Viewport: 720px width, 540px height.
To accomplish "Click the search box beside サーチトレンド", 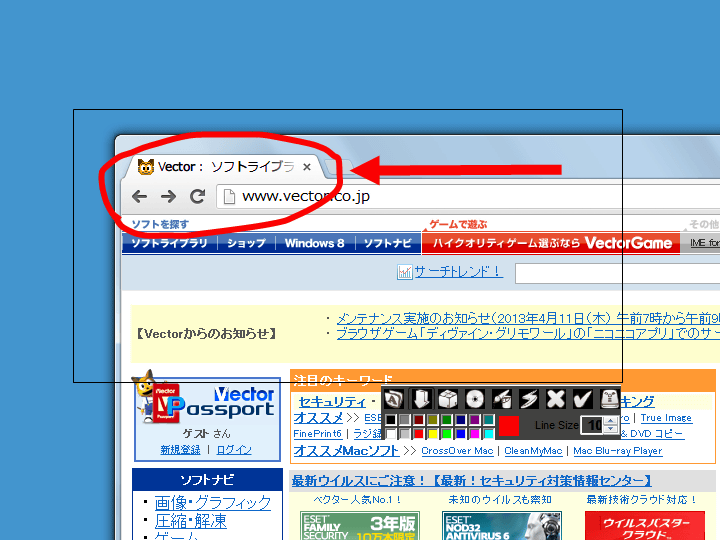I will click(x=618, y=273).
